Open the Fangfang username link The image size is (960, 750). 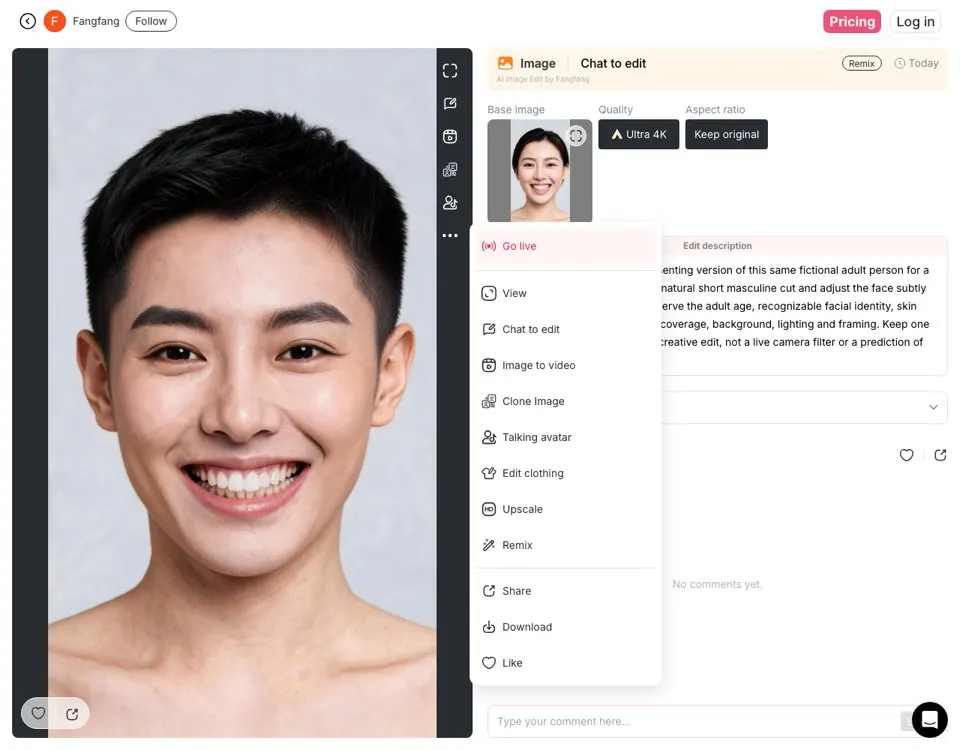coord(96,21)
